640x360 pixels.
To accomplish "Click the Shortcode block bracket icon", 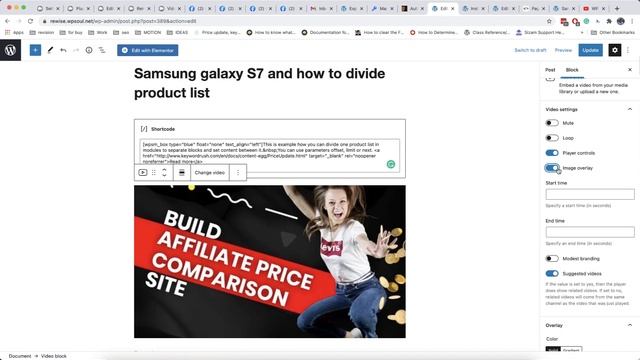I will pyautogui.click(x=144, y=129).
